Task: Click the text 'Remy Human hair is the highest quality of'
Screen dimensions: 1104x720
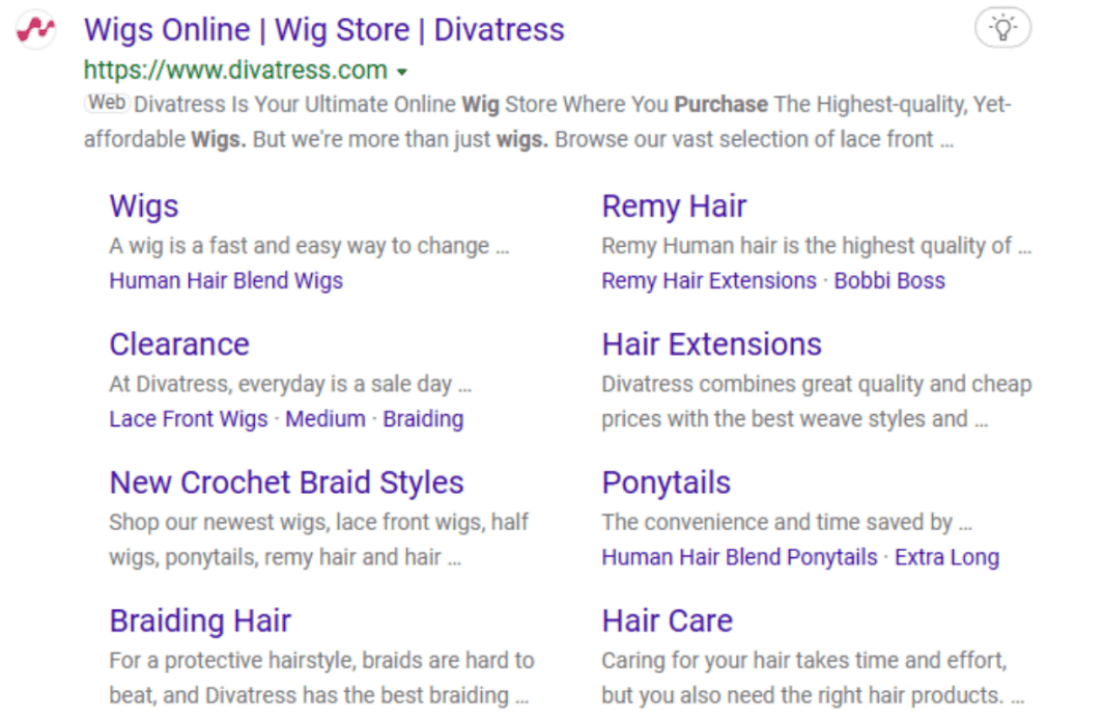Action: click(x=807, y=246)
